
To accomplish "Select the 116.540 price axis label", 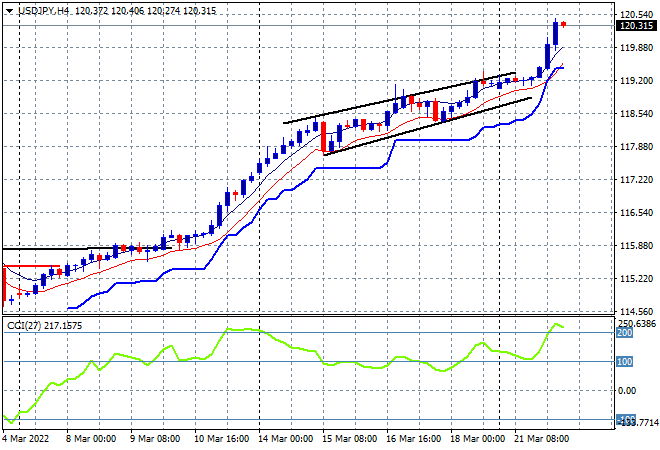I will click(x=636, y=213).
